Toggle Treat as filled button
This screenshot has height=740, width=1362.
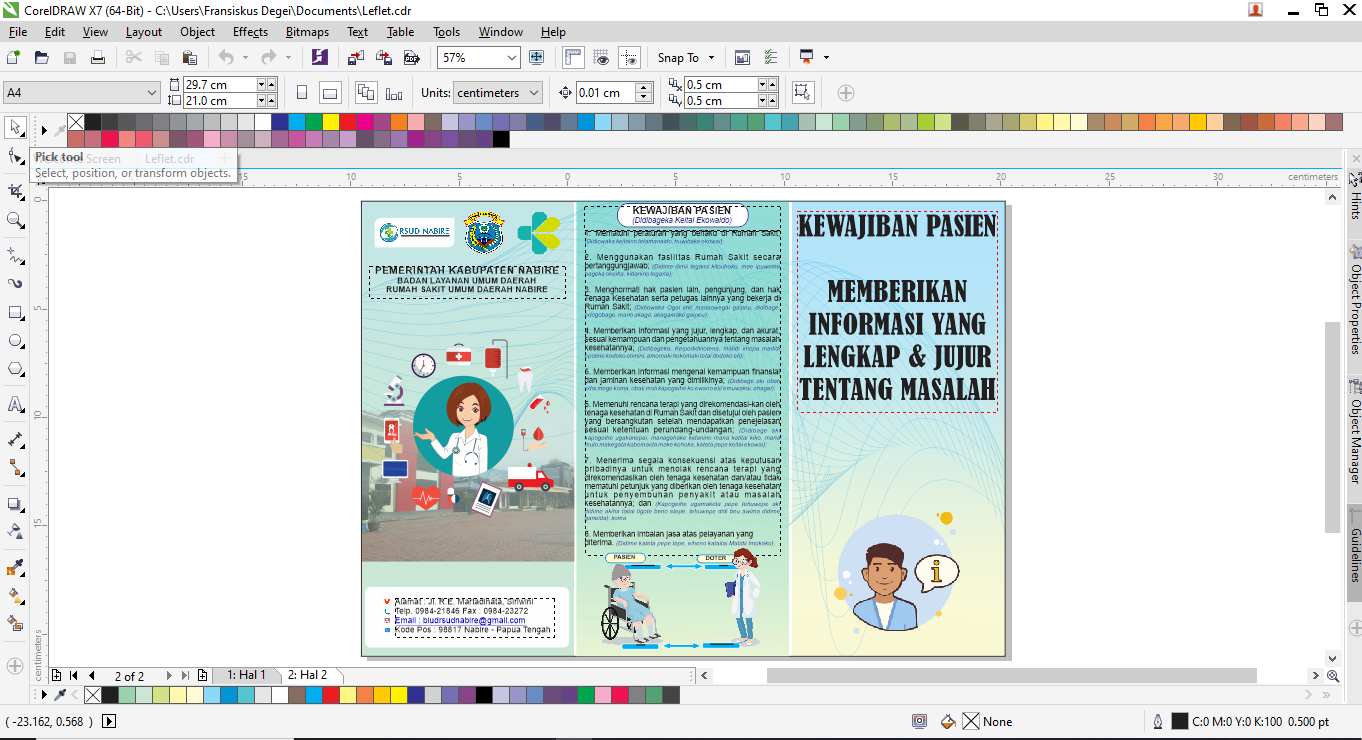[x=801, y=92]
